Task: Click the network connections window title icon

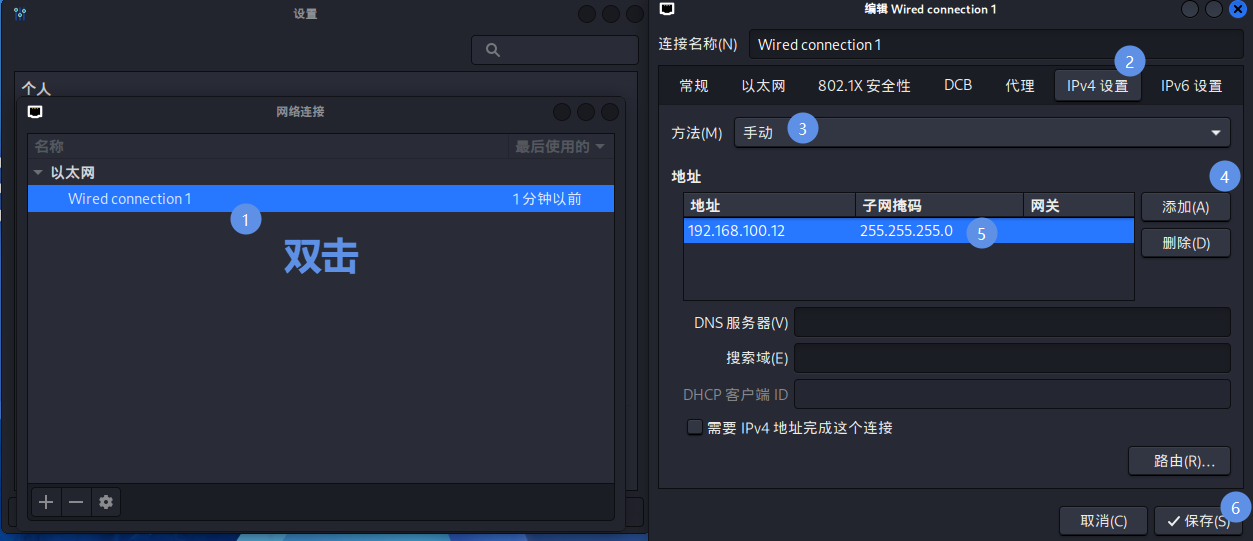Action: [35, 111]
